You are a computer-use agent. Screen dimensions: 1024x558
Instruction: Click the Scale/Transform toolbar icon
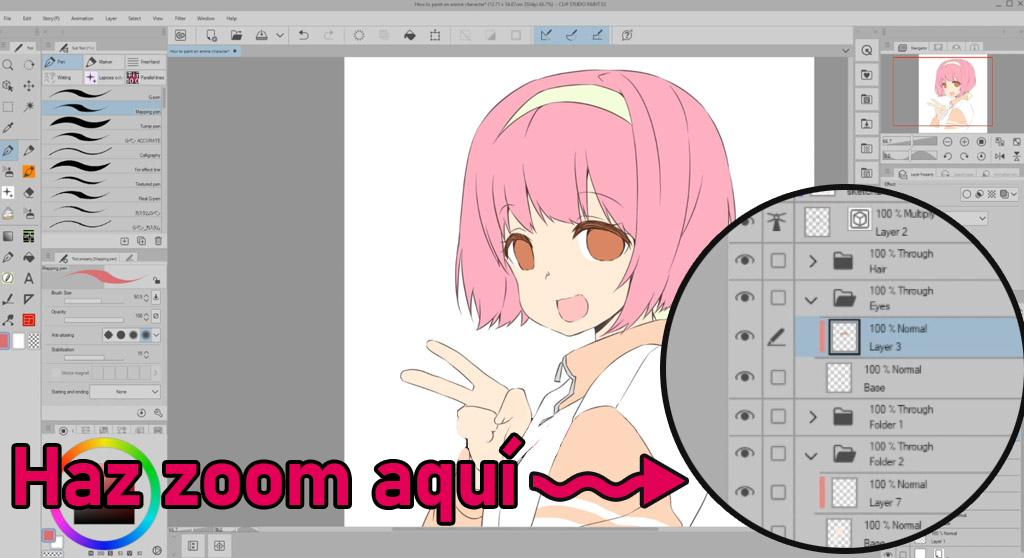pos(435,35)
